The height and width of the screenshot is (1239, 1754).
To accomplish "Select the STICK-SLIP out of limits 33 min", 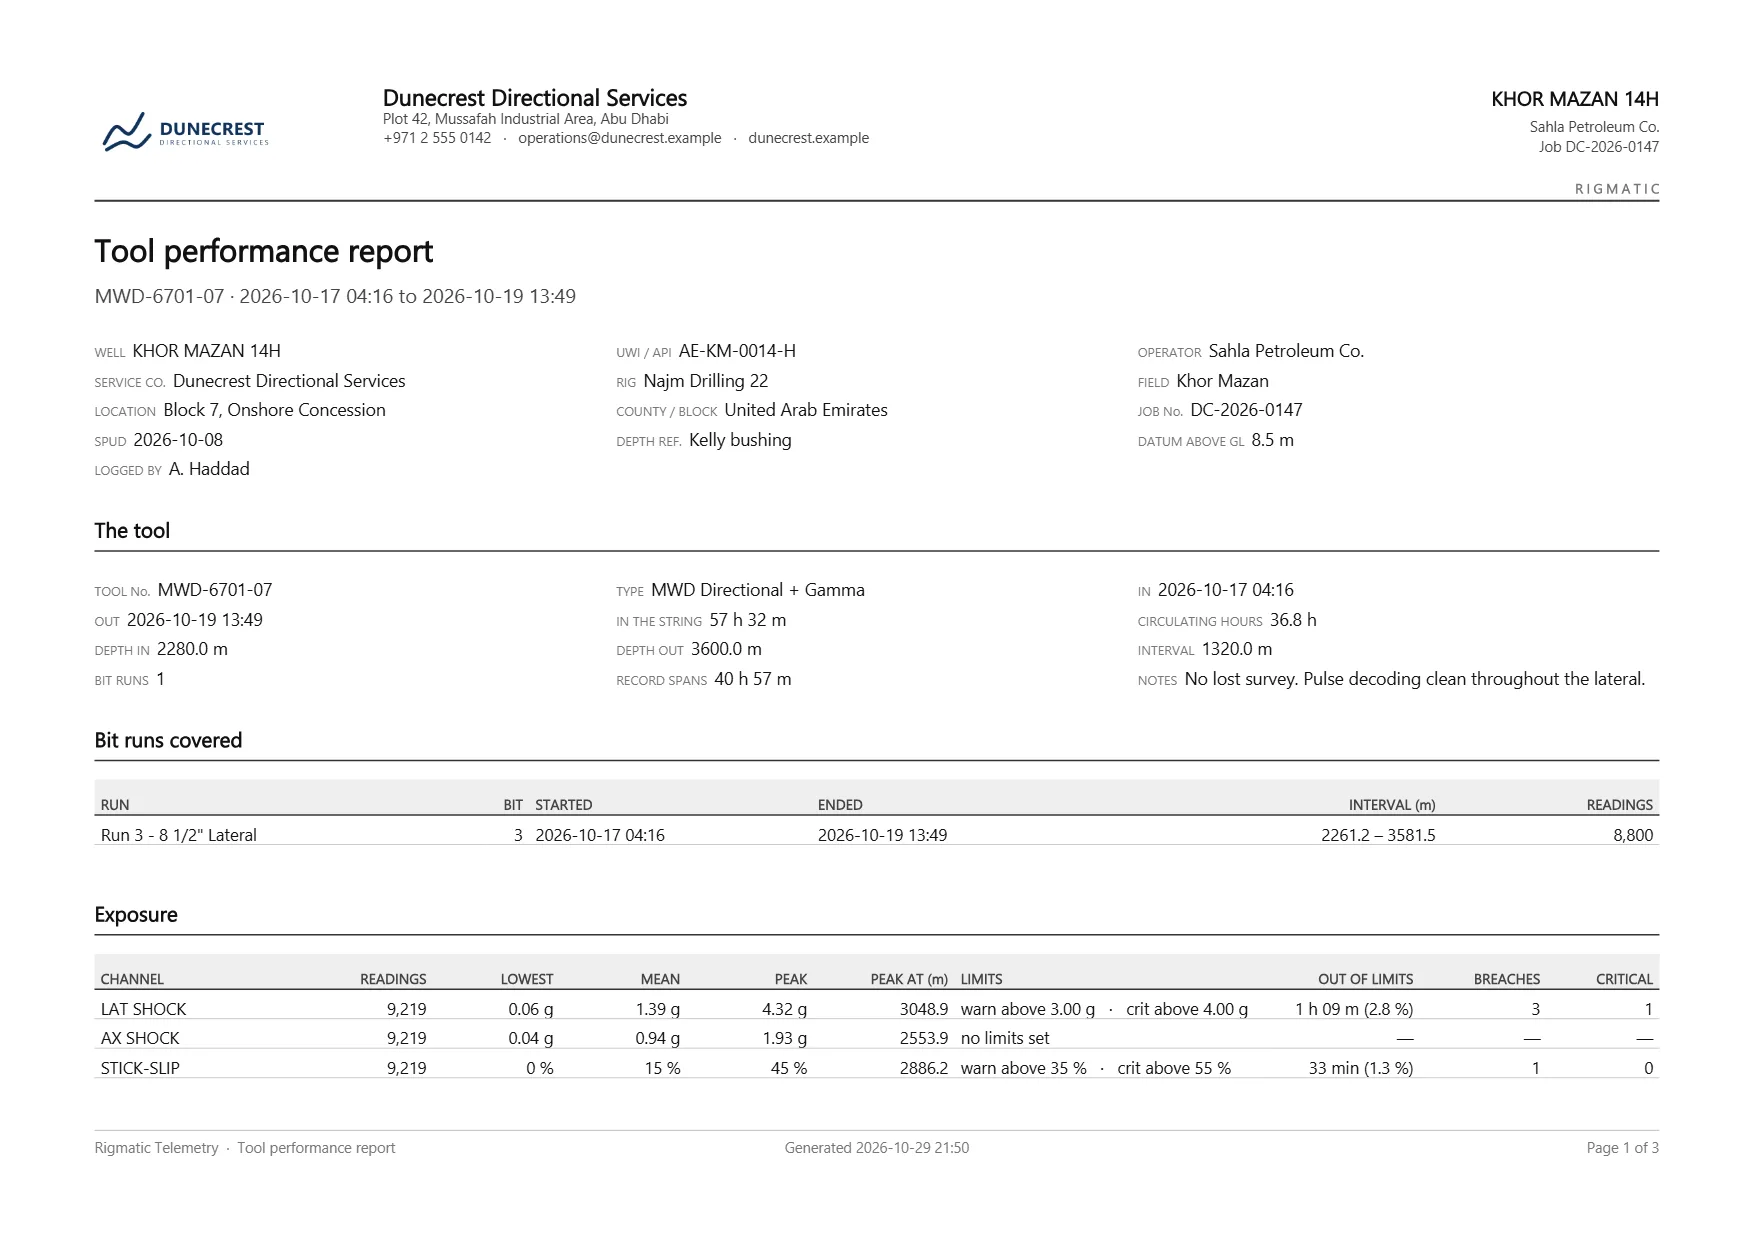I will tap(1361, 1068).
